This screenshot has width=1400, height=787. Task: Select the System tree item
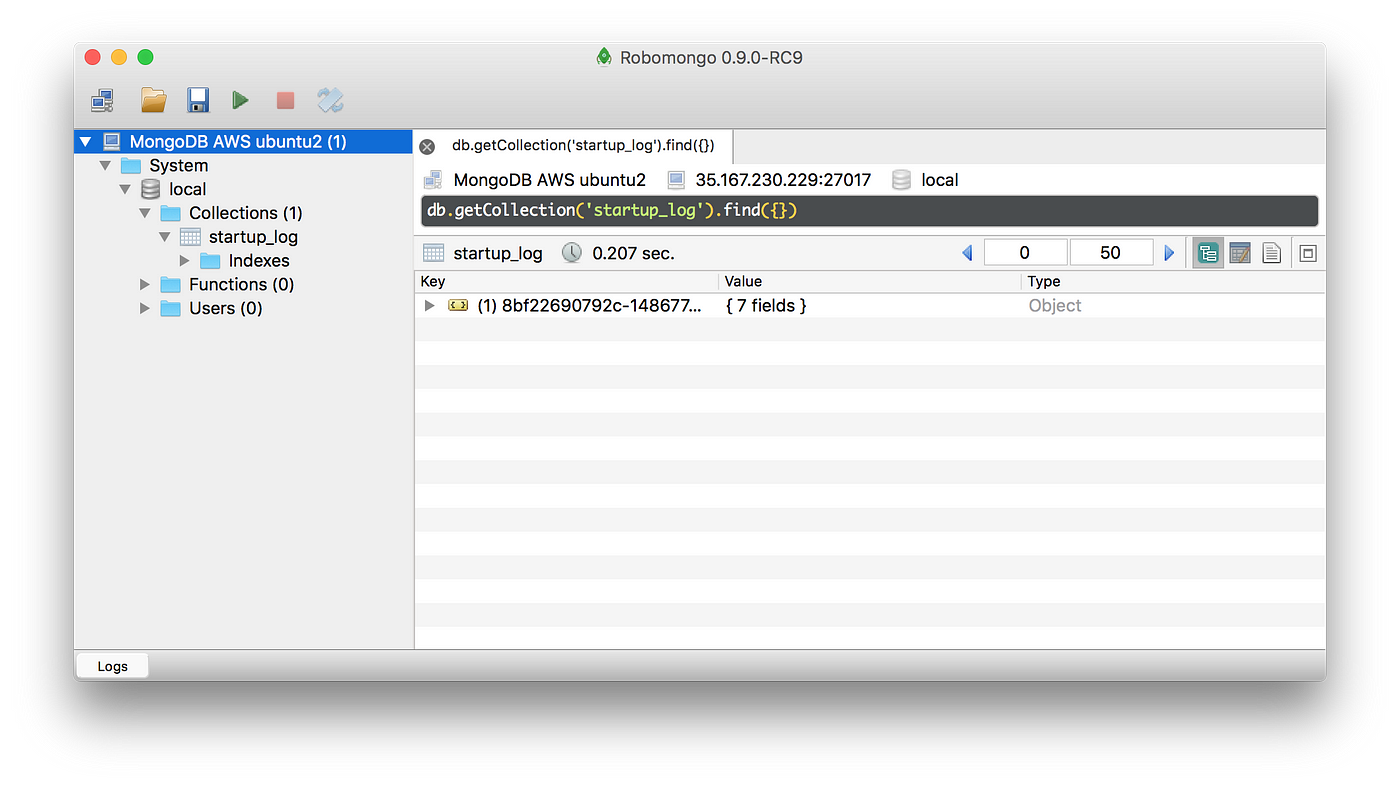tap(179, 166)
